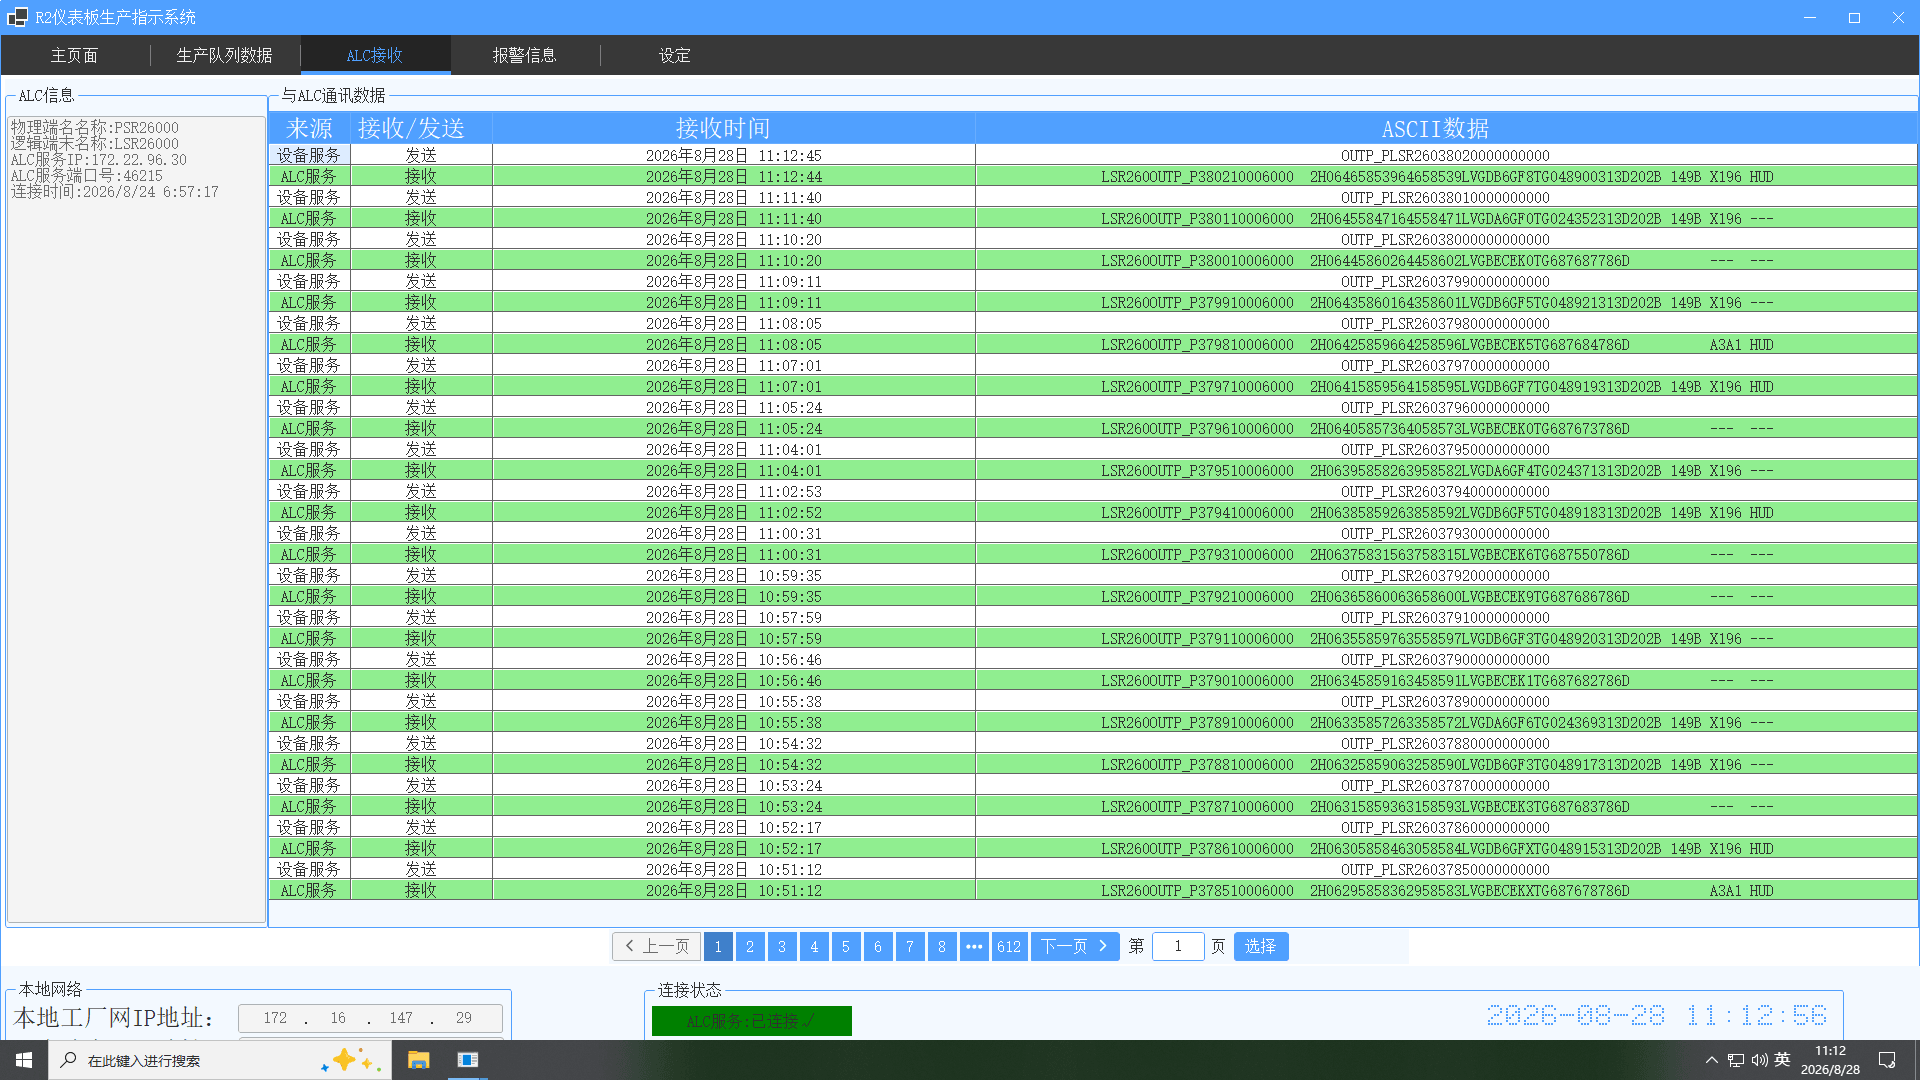
Task: Click ASCII data containing P380010006000
Action: 1446,260
